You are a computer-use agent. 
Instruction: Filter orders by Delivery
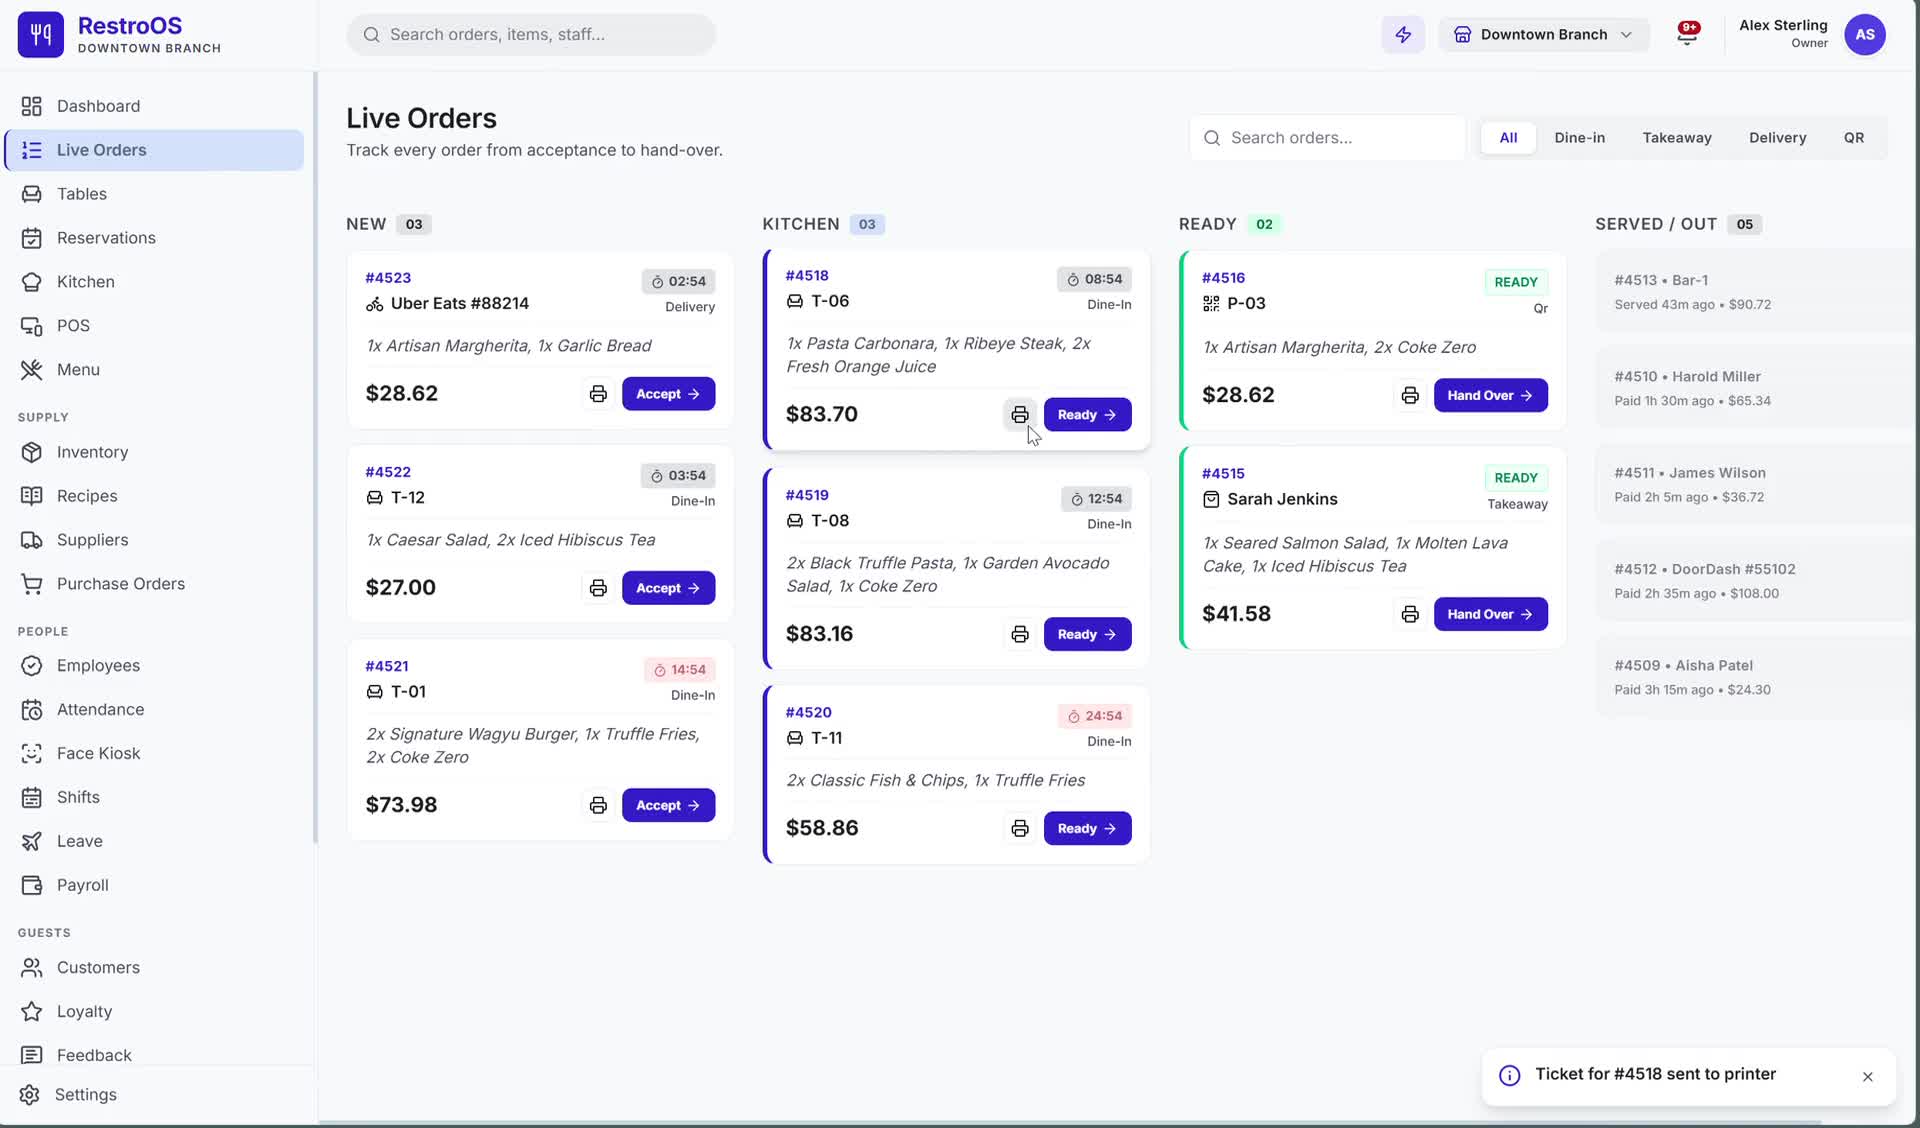coord(1777,138)
